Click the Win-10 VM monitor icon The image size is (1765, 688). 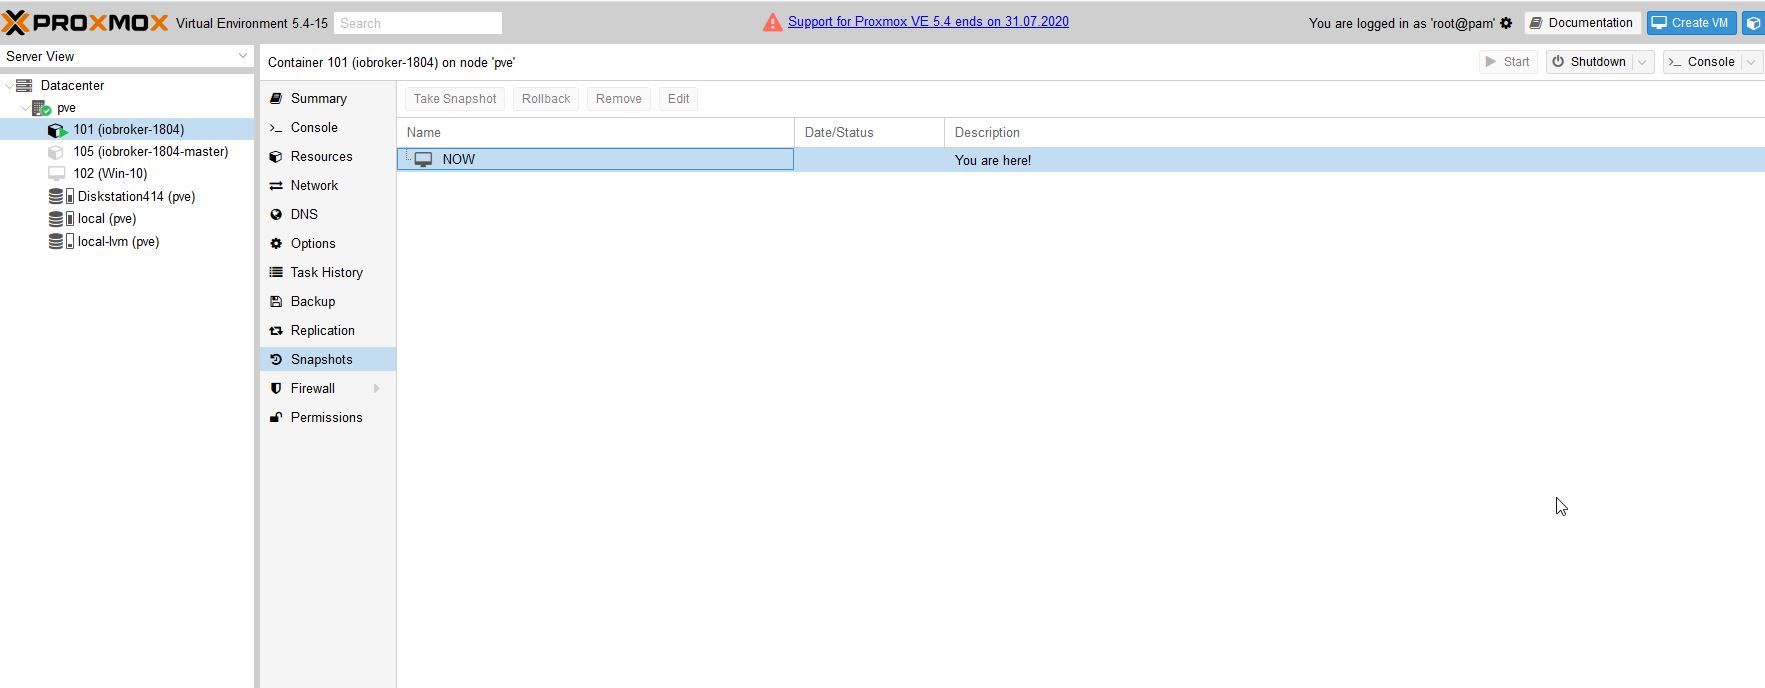click(57, 174)
